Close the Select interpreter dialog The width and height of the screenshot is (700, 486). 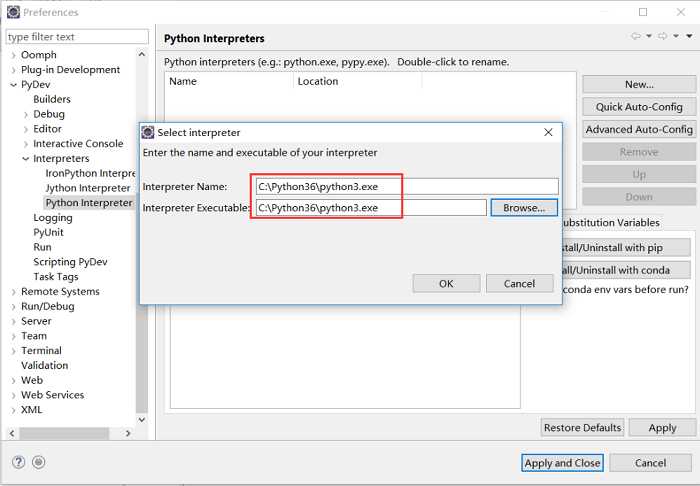[548, 133]
